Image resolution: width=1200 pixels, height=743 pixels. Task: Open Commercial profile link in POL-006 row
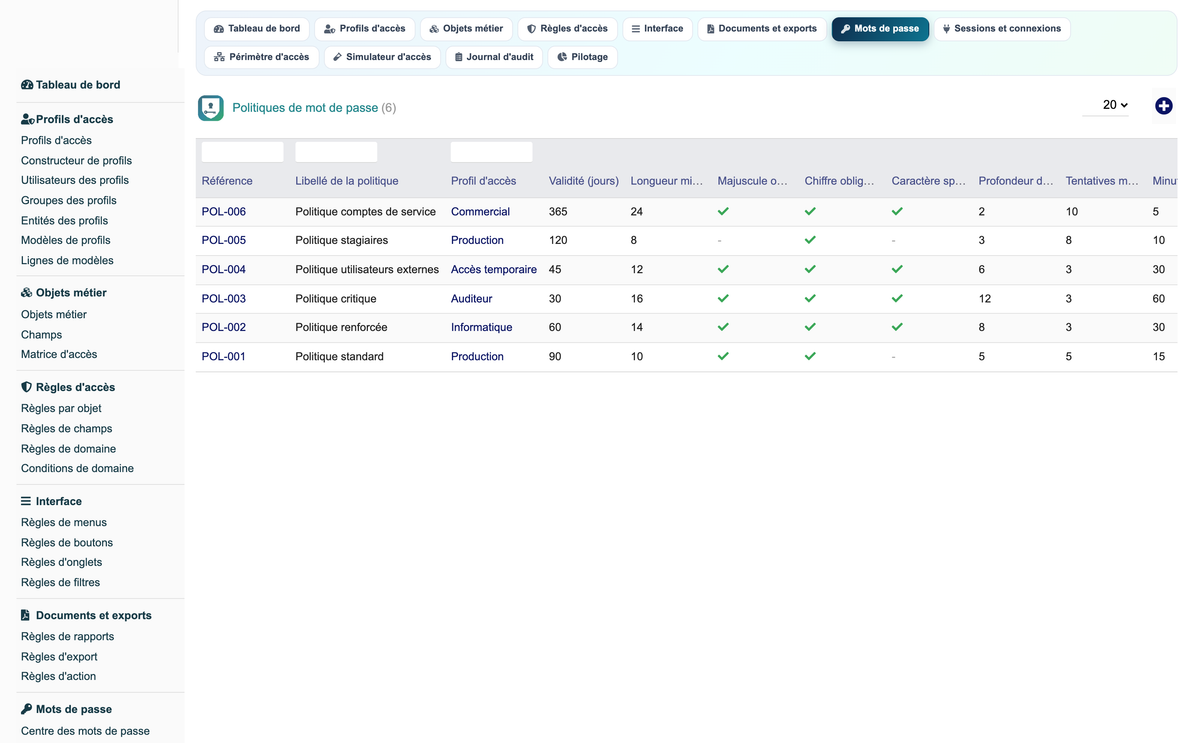[480, 212]
